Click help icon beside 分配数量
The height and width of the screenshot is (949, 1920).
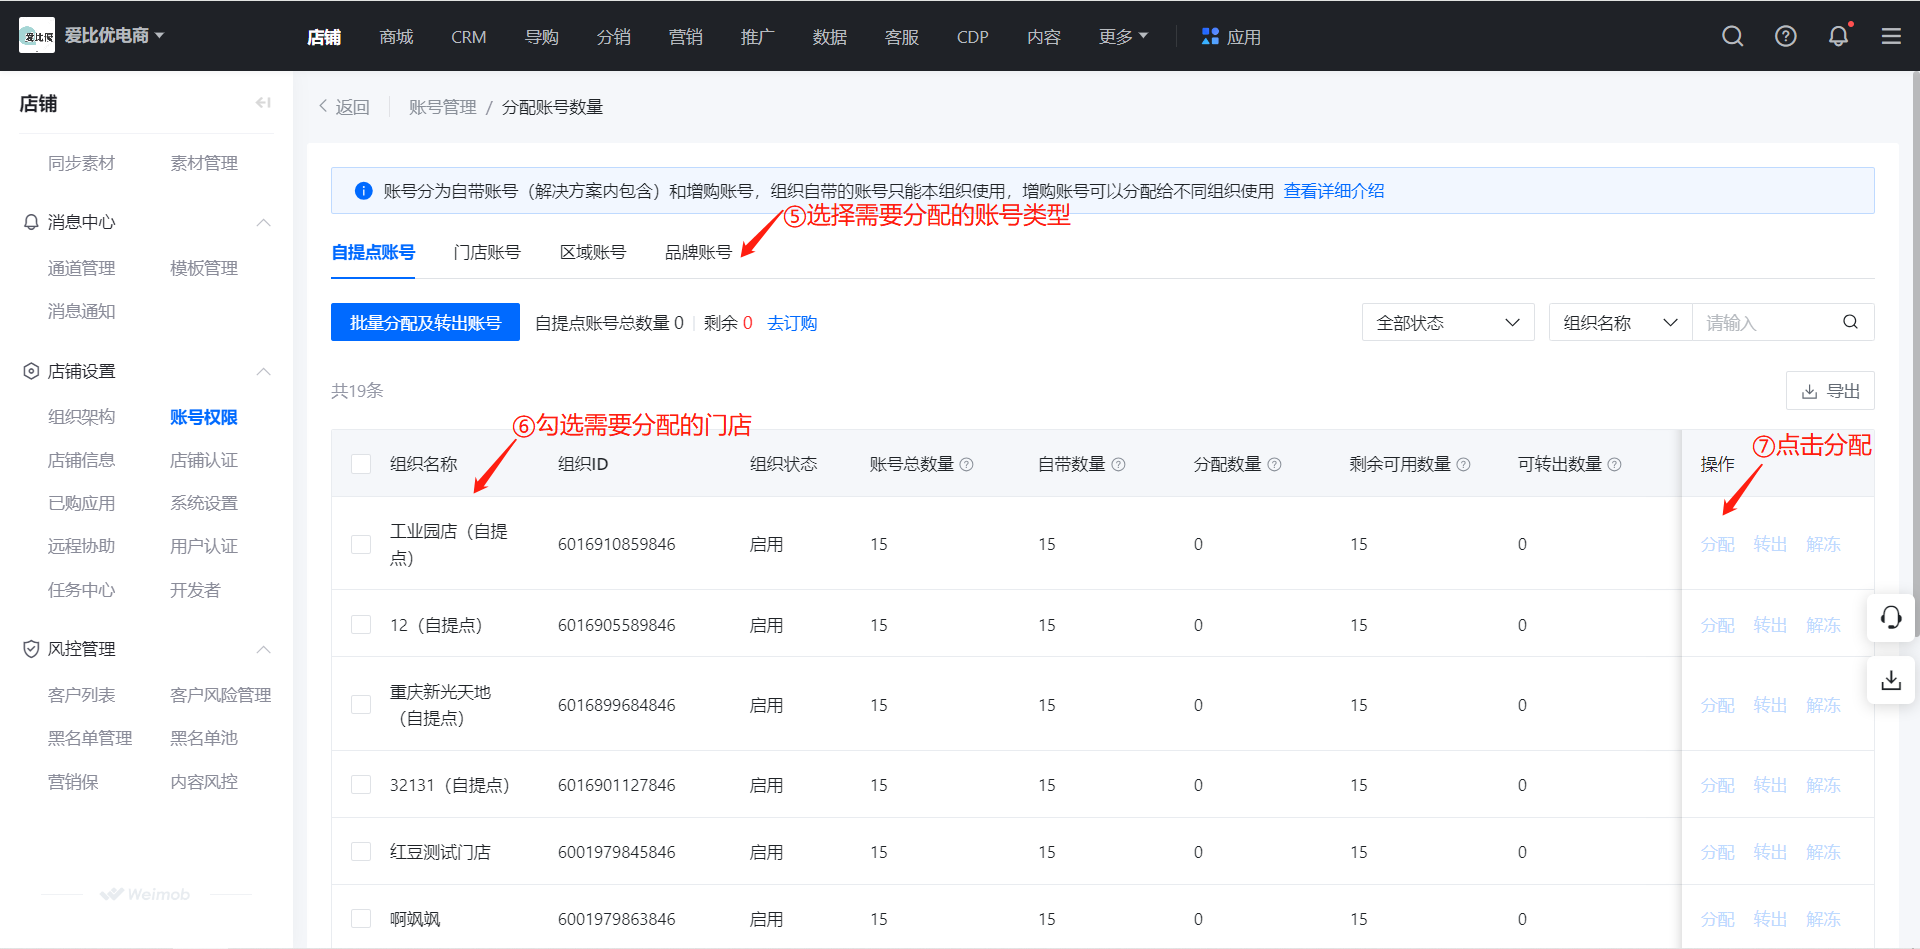(1275, 464)
